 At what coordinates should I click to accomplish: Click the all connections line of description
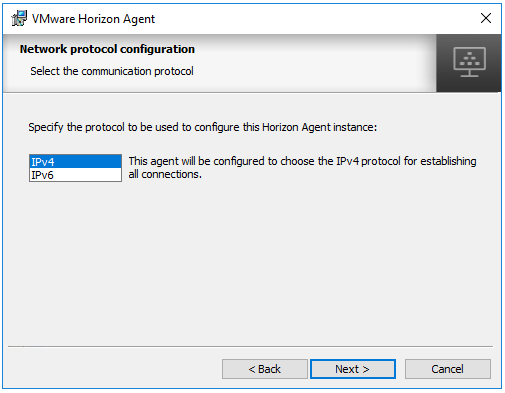pyautogui.click(x=165, y=174)
